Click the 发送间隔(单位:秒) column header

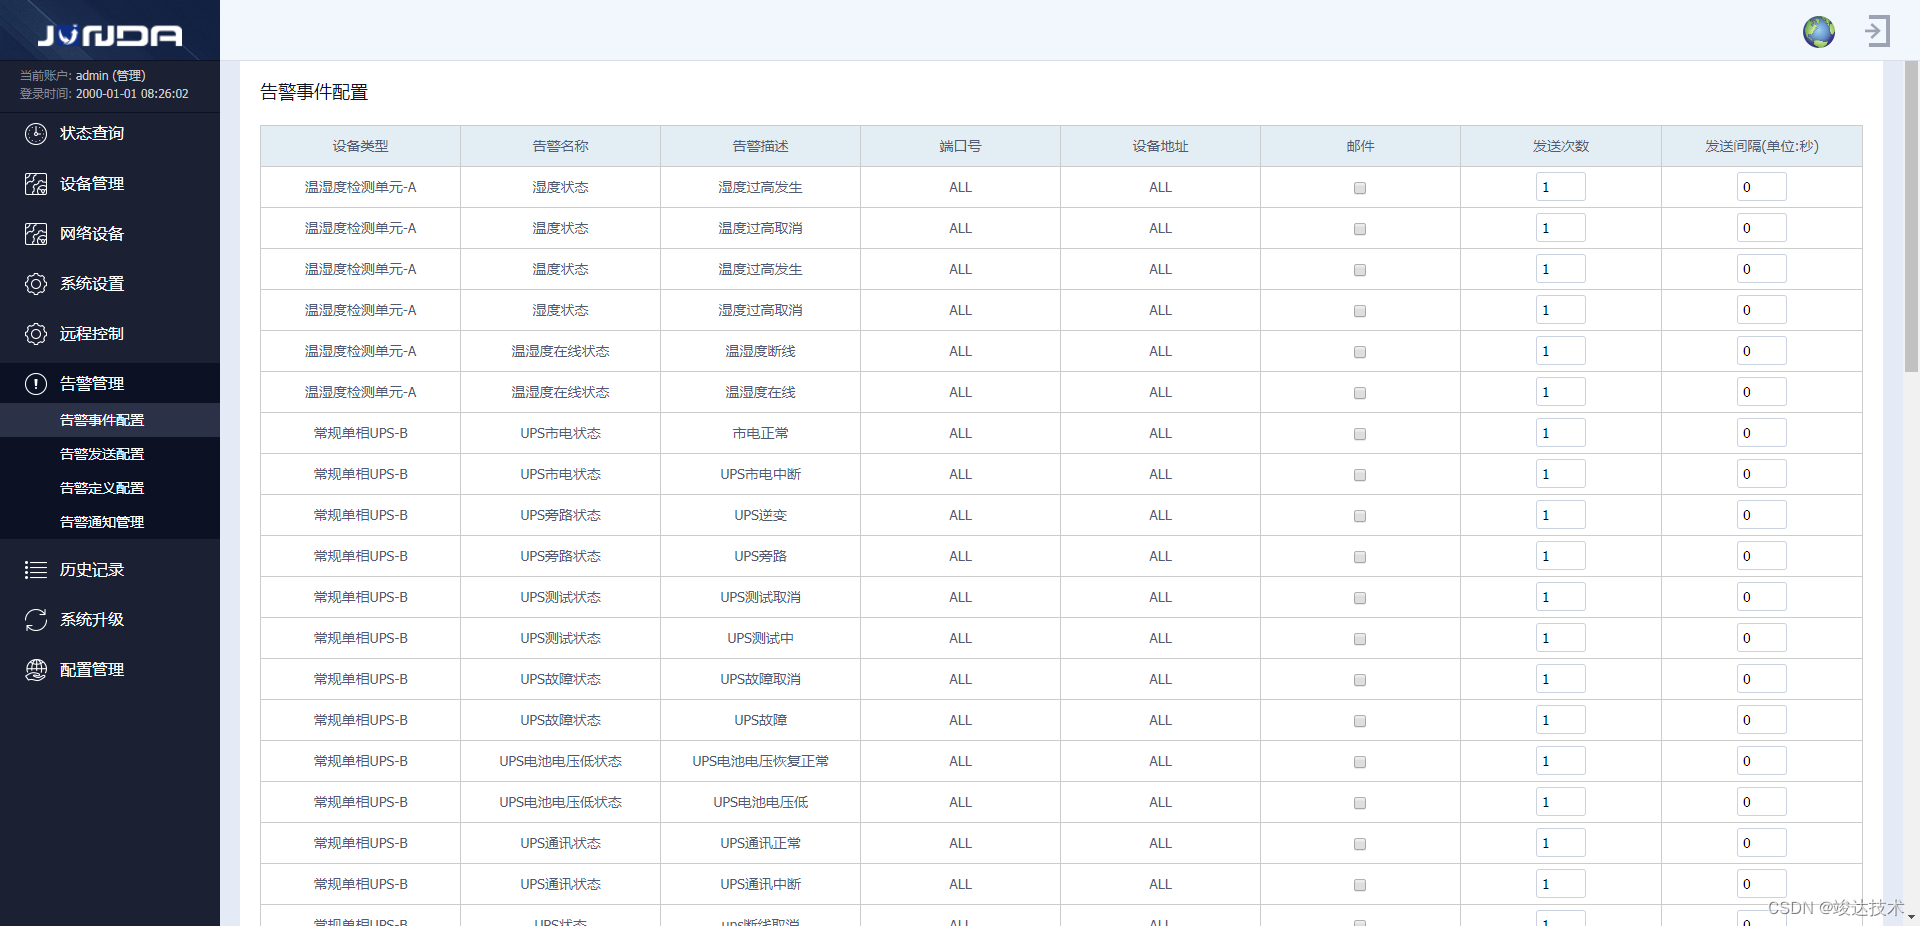coord(1762,146)
